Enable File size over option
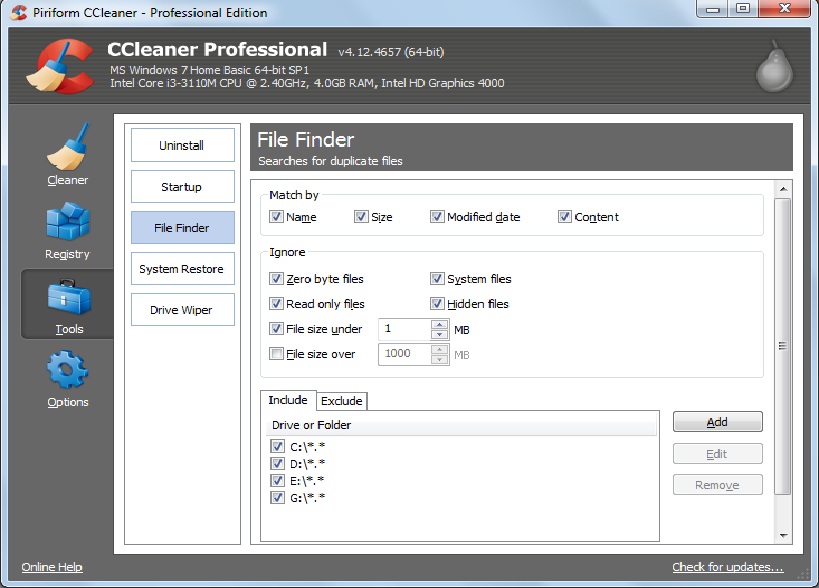The height and width of the screenshot is (588, 819). point(276,354)
